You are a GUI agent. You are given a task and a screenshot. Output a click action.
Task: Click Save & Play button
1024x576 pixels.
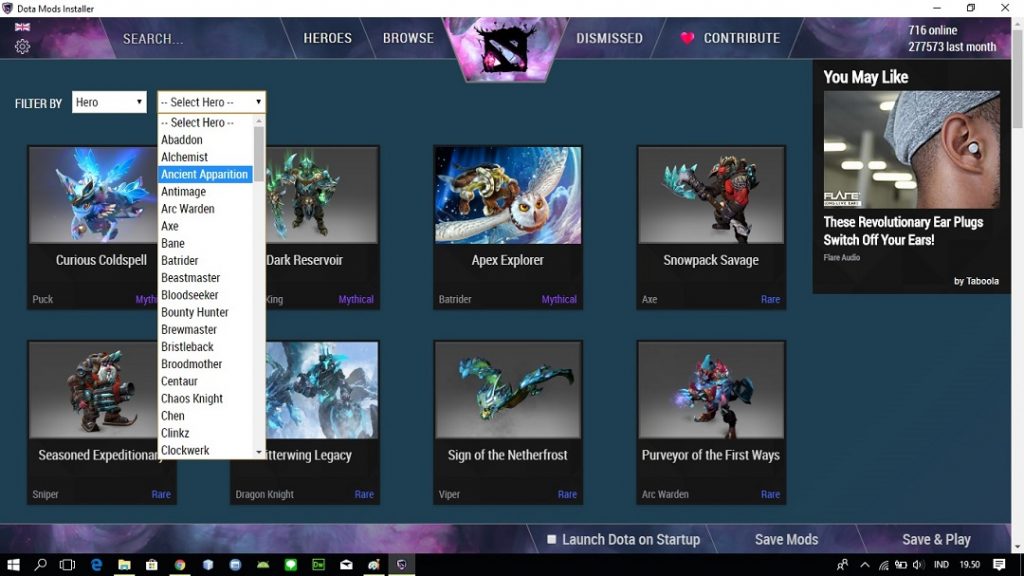(936, 539)
